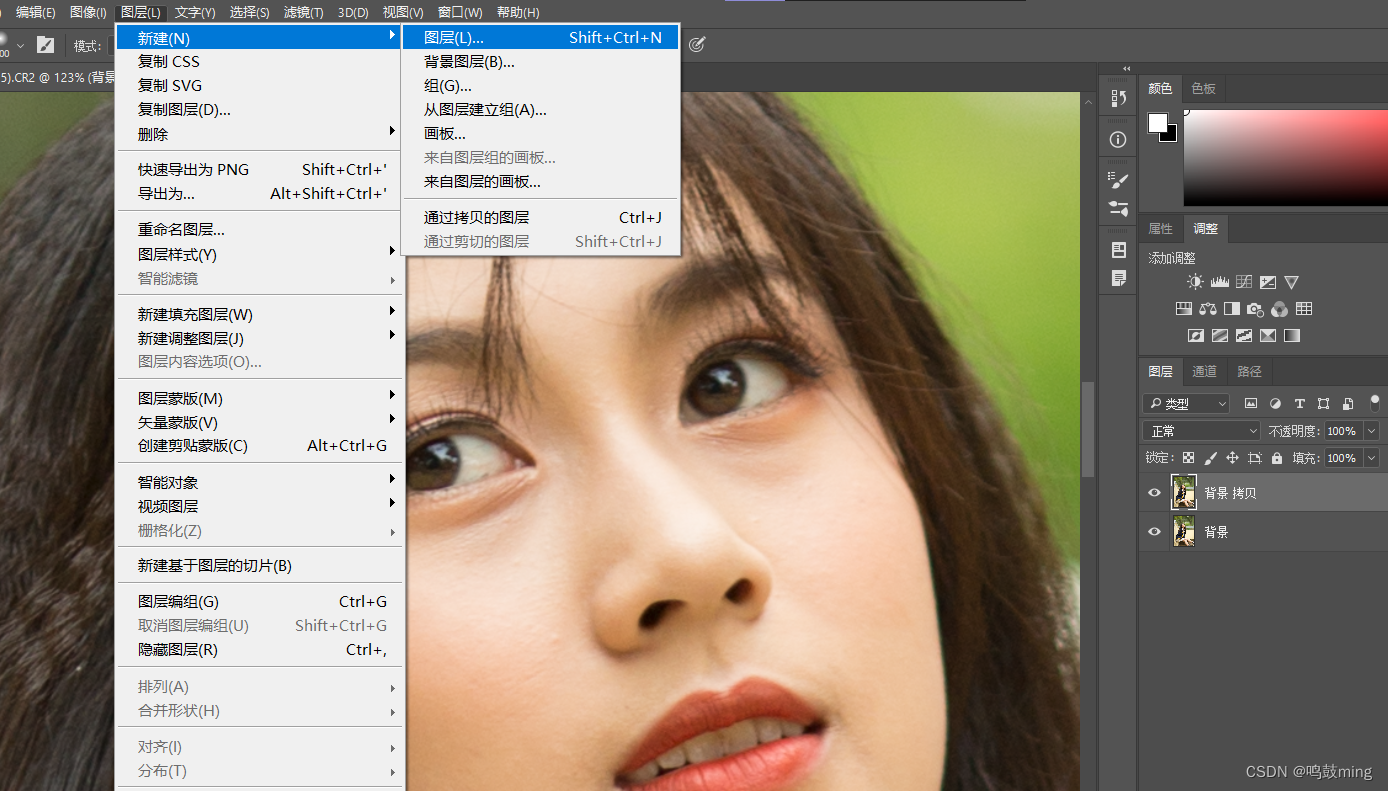Screen dimensions: 1388x791
Task: Add an Invert adjustment
Action: 1196,336
